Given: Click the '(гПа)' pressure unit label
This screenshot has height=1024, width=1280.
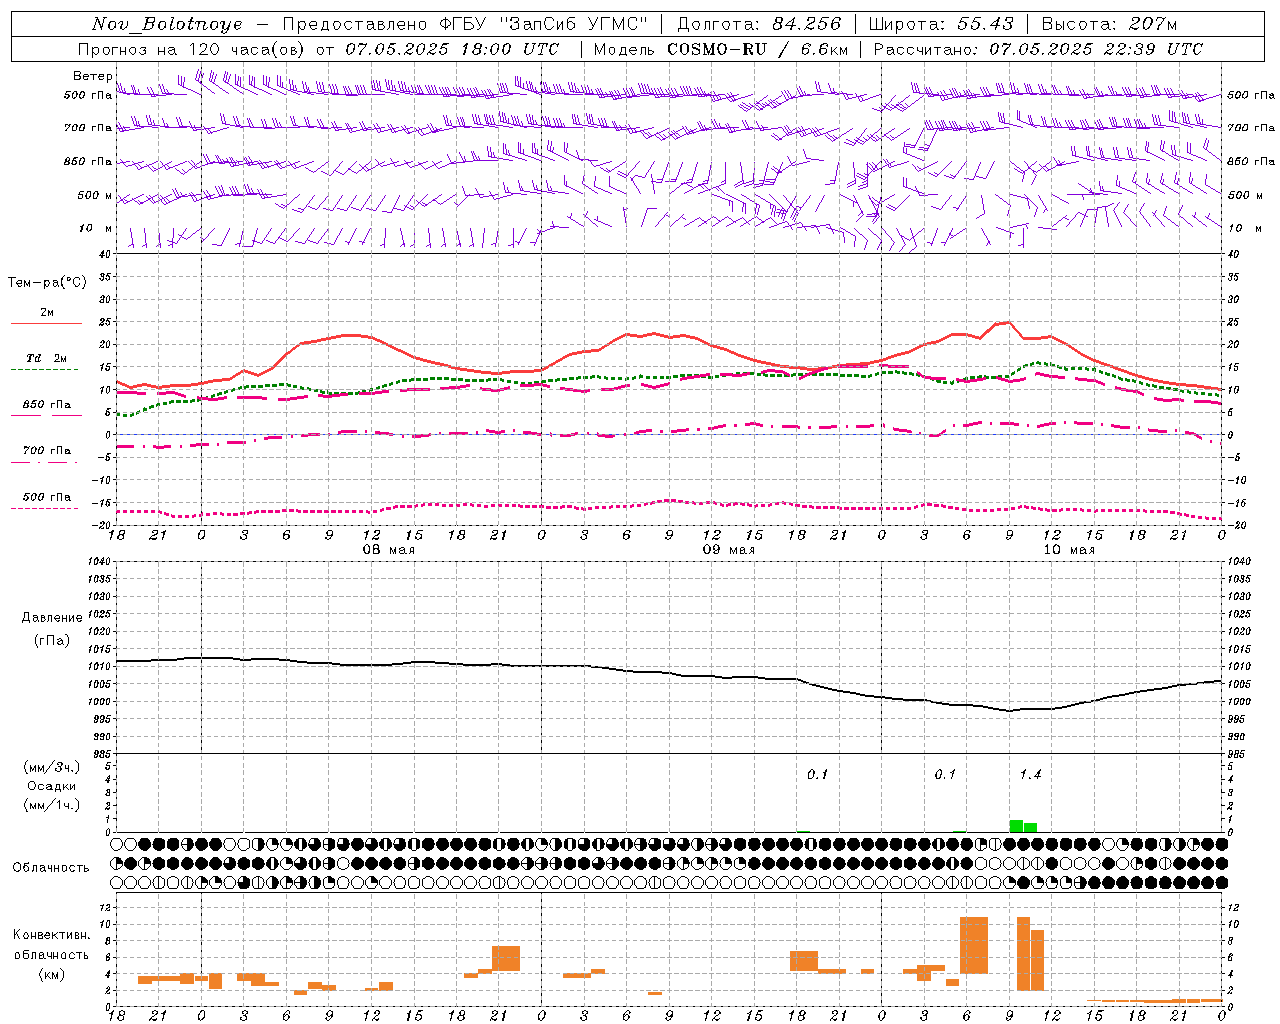Looking at the screenshot, I should pyautogui.click(x=52, y=640).
